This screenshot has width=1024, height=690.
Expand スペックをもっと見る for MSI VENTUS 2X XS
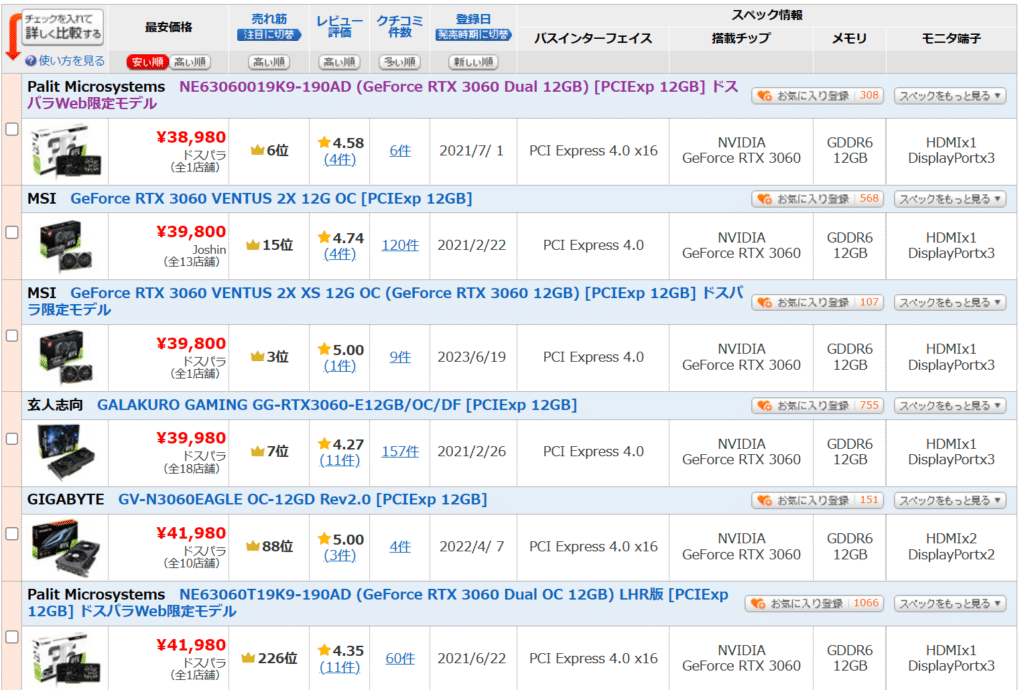tap(950, 303)
